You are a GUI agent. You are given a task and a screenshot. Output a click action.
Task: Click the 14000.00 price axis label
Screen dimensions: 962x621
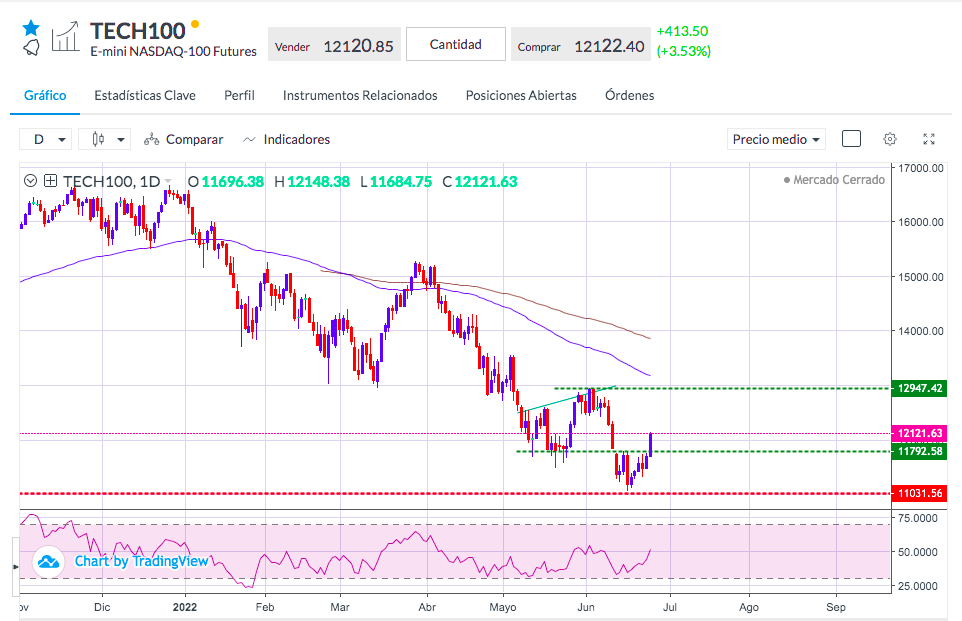tap(921, 331)
